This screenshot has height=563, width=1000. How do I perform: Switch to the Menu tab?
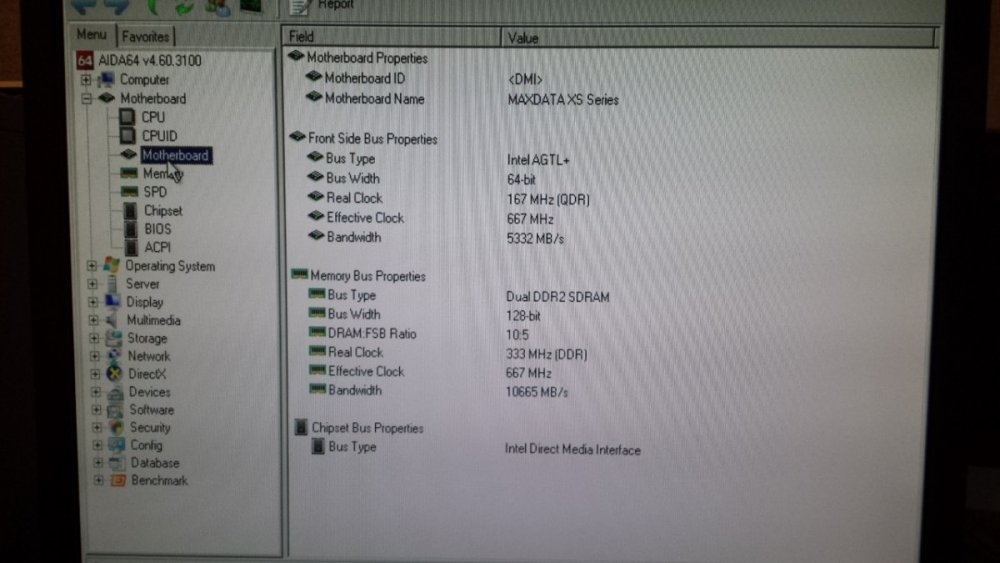tap(91, 35)
